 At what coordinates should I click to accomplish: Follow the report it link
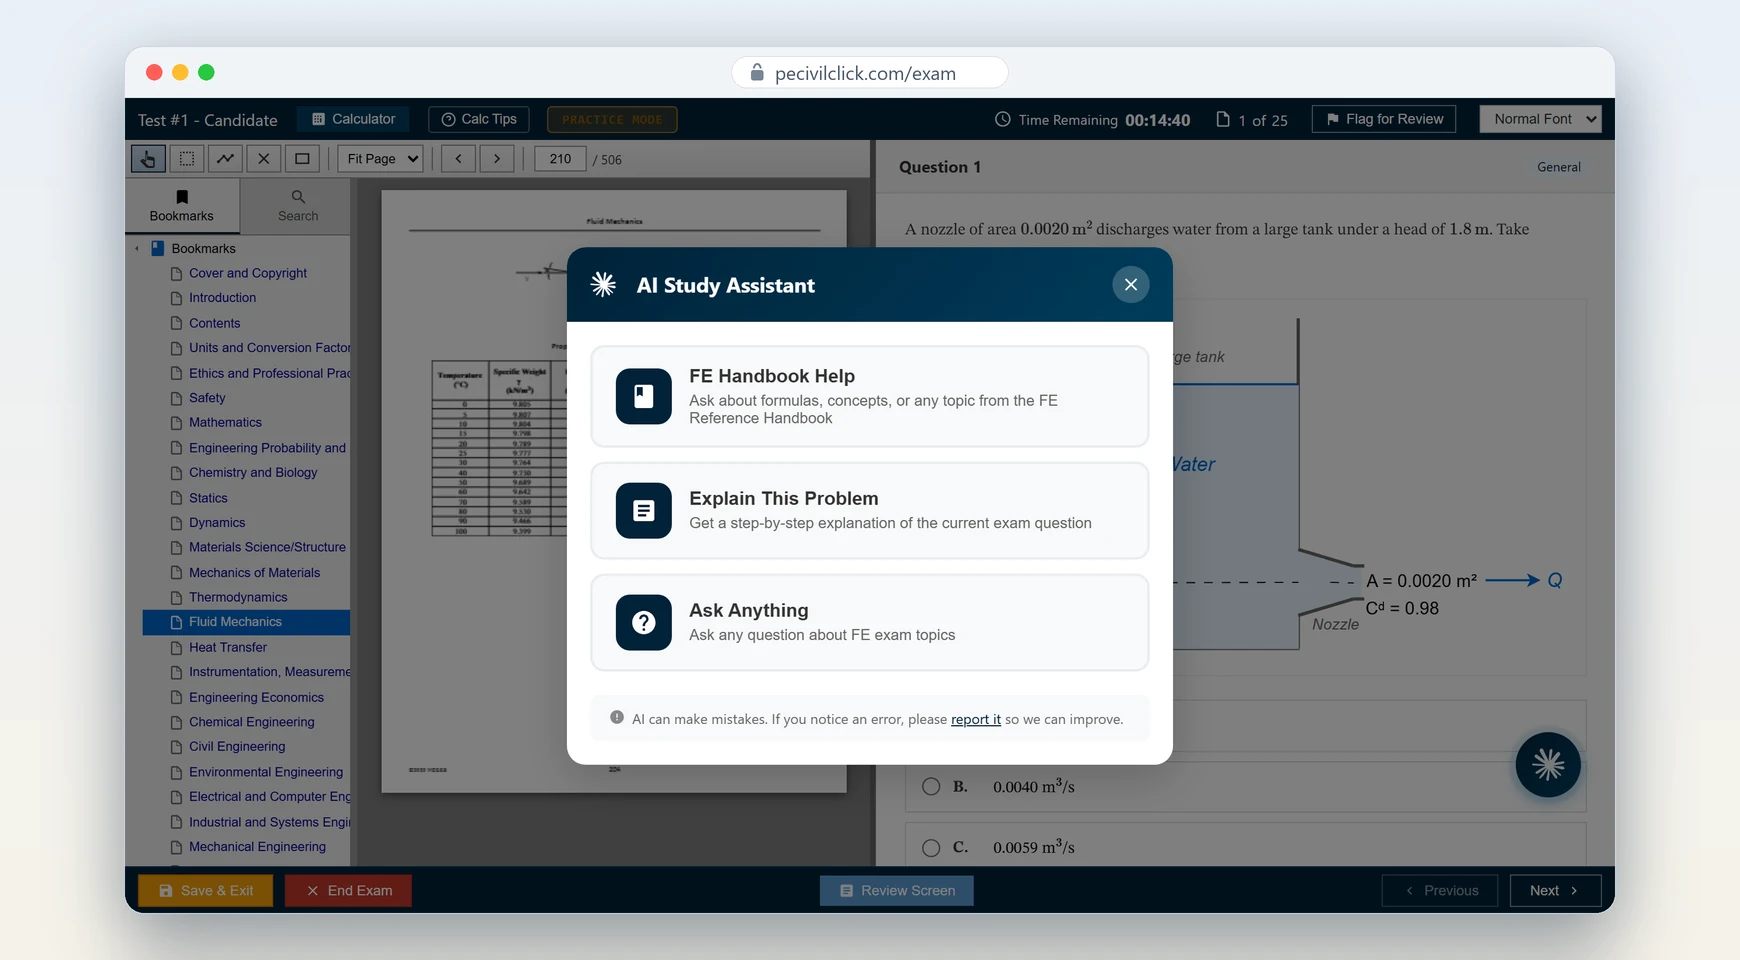tap(976, 719)
